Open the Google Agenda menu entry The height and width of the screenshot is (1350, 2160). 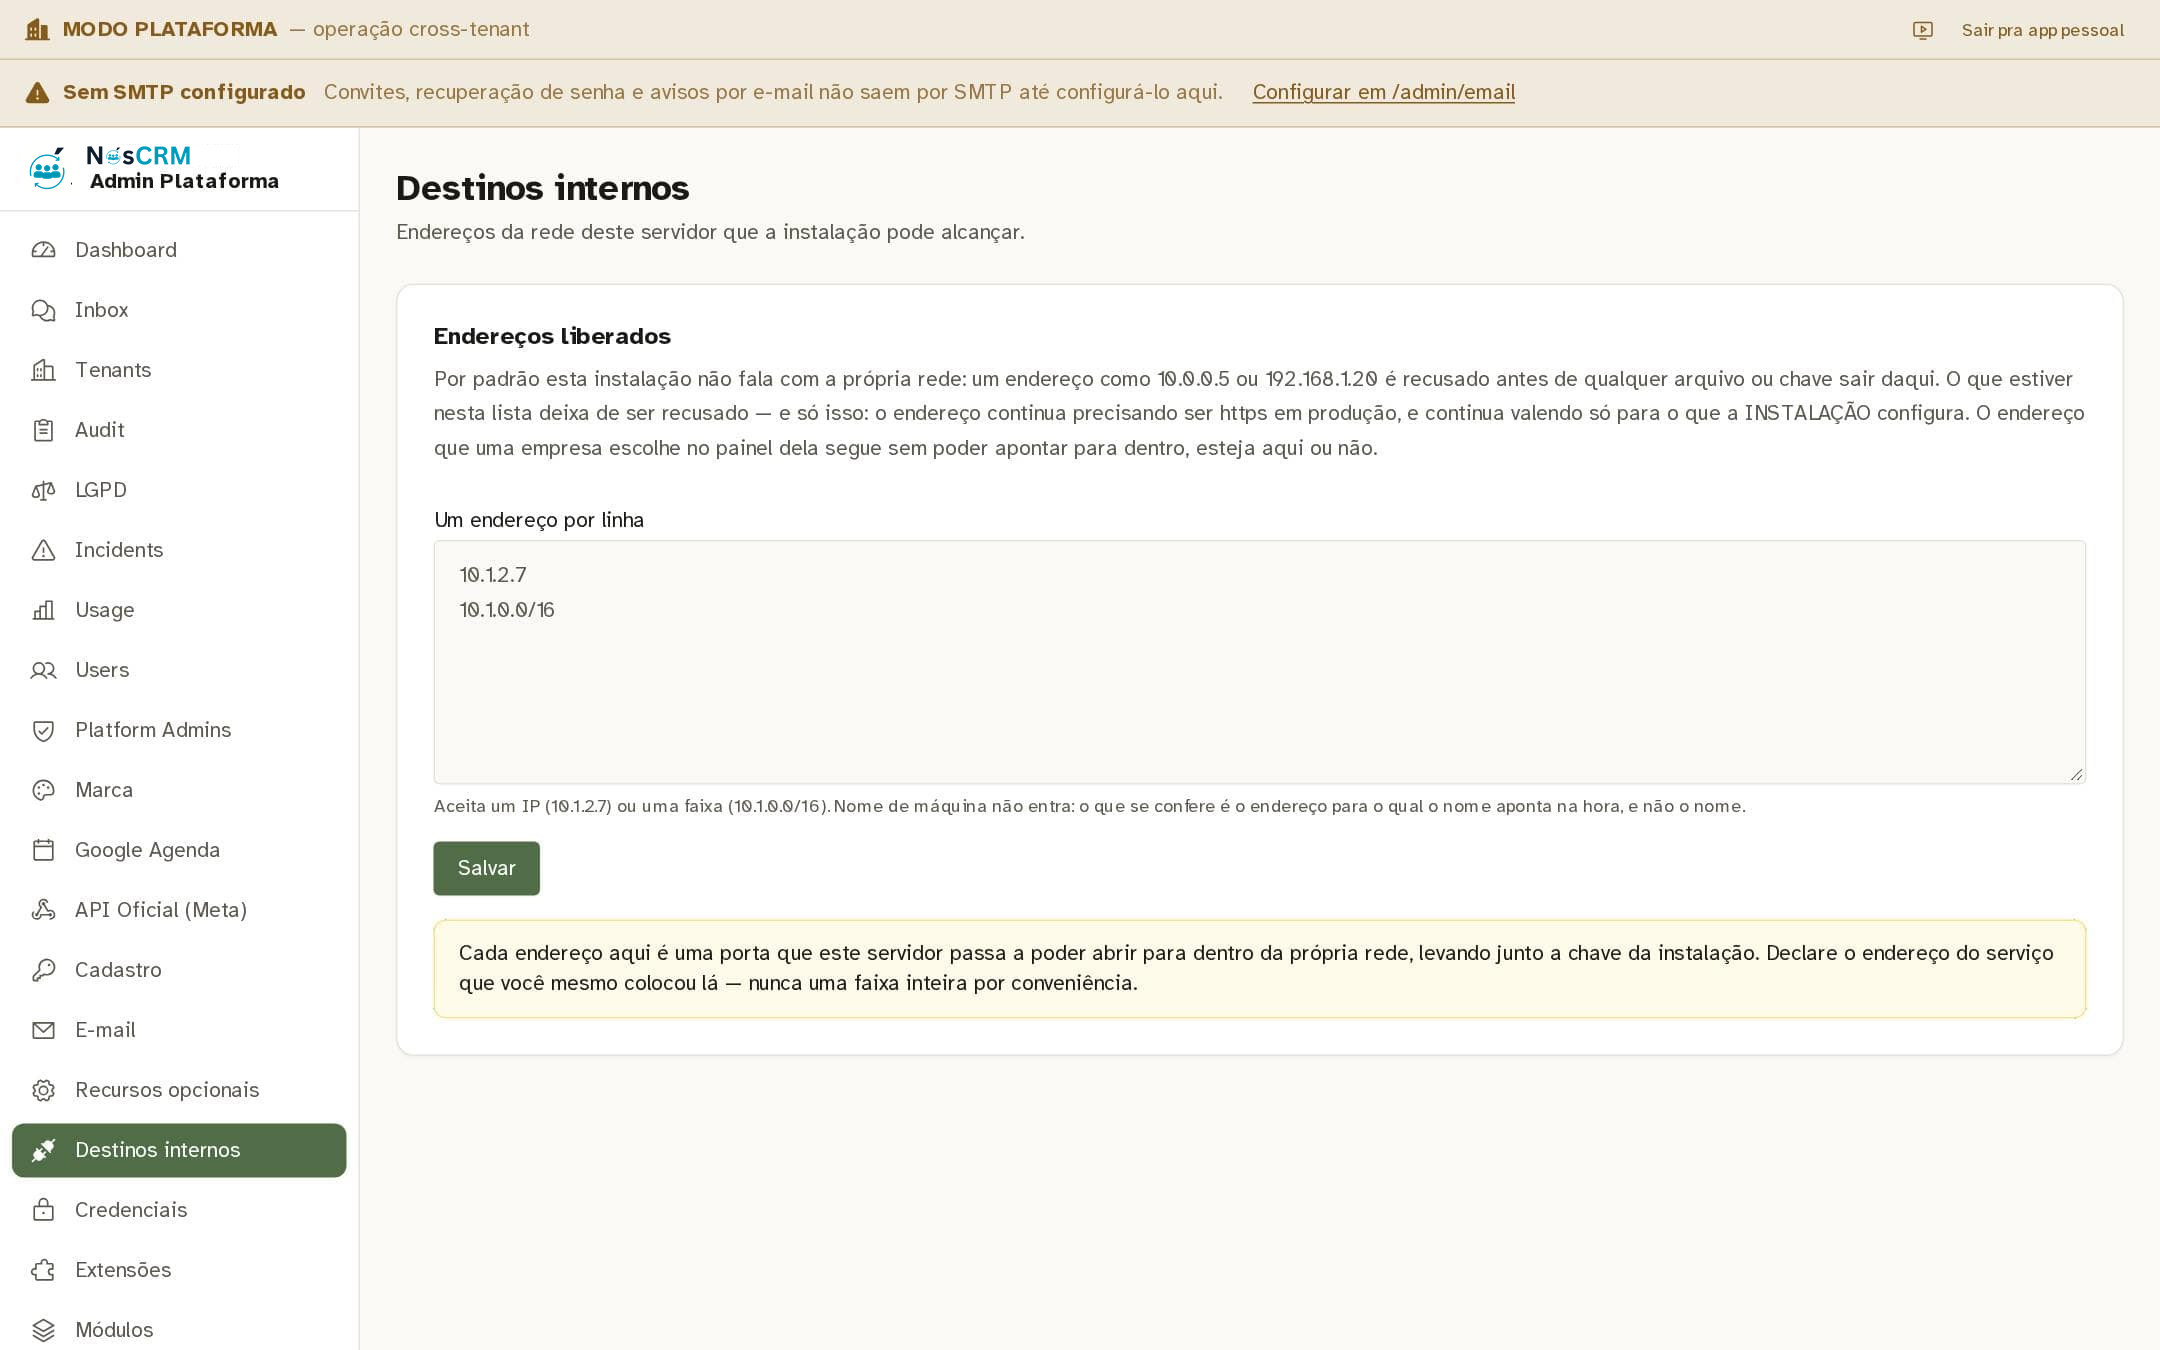tap(179, 850)
